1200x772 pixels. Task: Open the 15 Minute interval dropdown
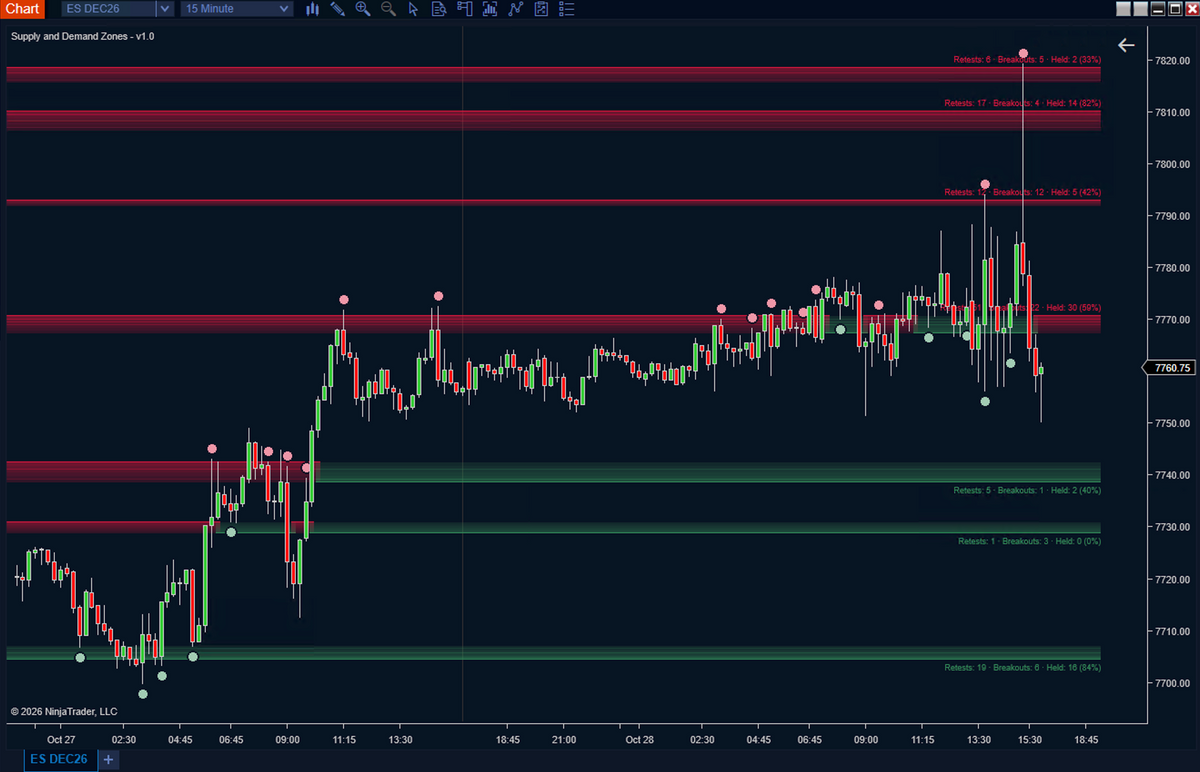(x=237, y=9)
